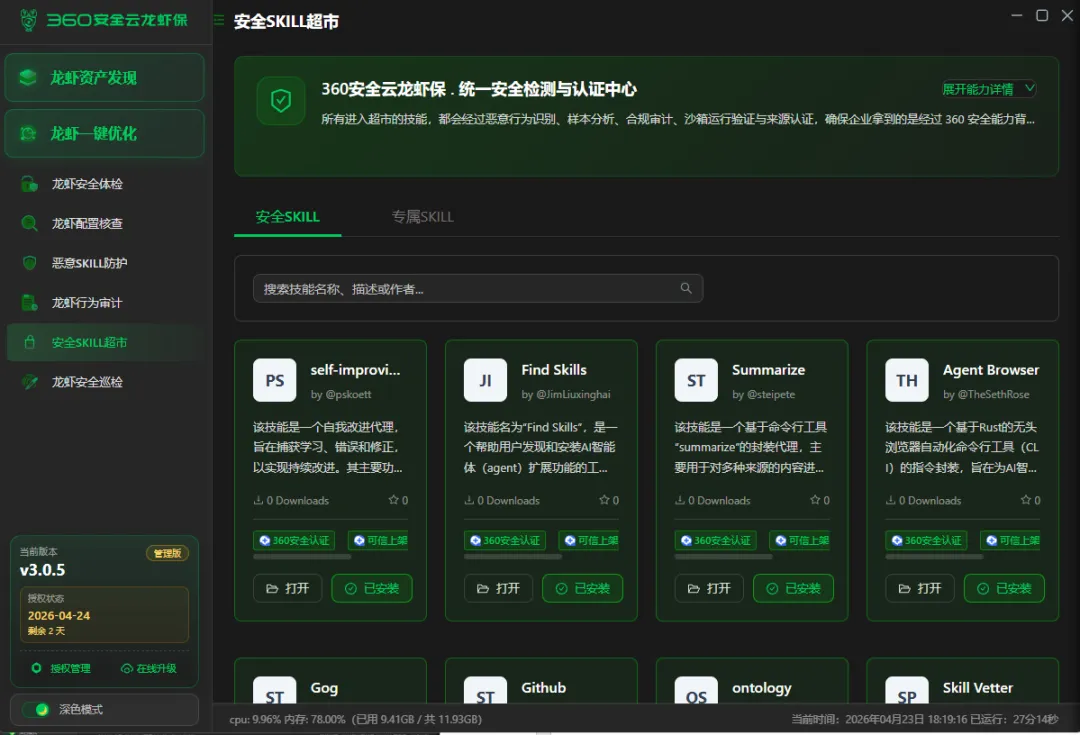The width and height of the screenshot is (1080, 735).
Task: Click the 恶意SKILL防护 shield icon
Action: (x=29, y=262)
